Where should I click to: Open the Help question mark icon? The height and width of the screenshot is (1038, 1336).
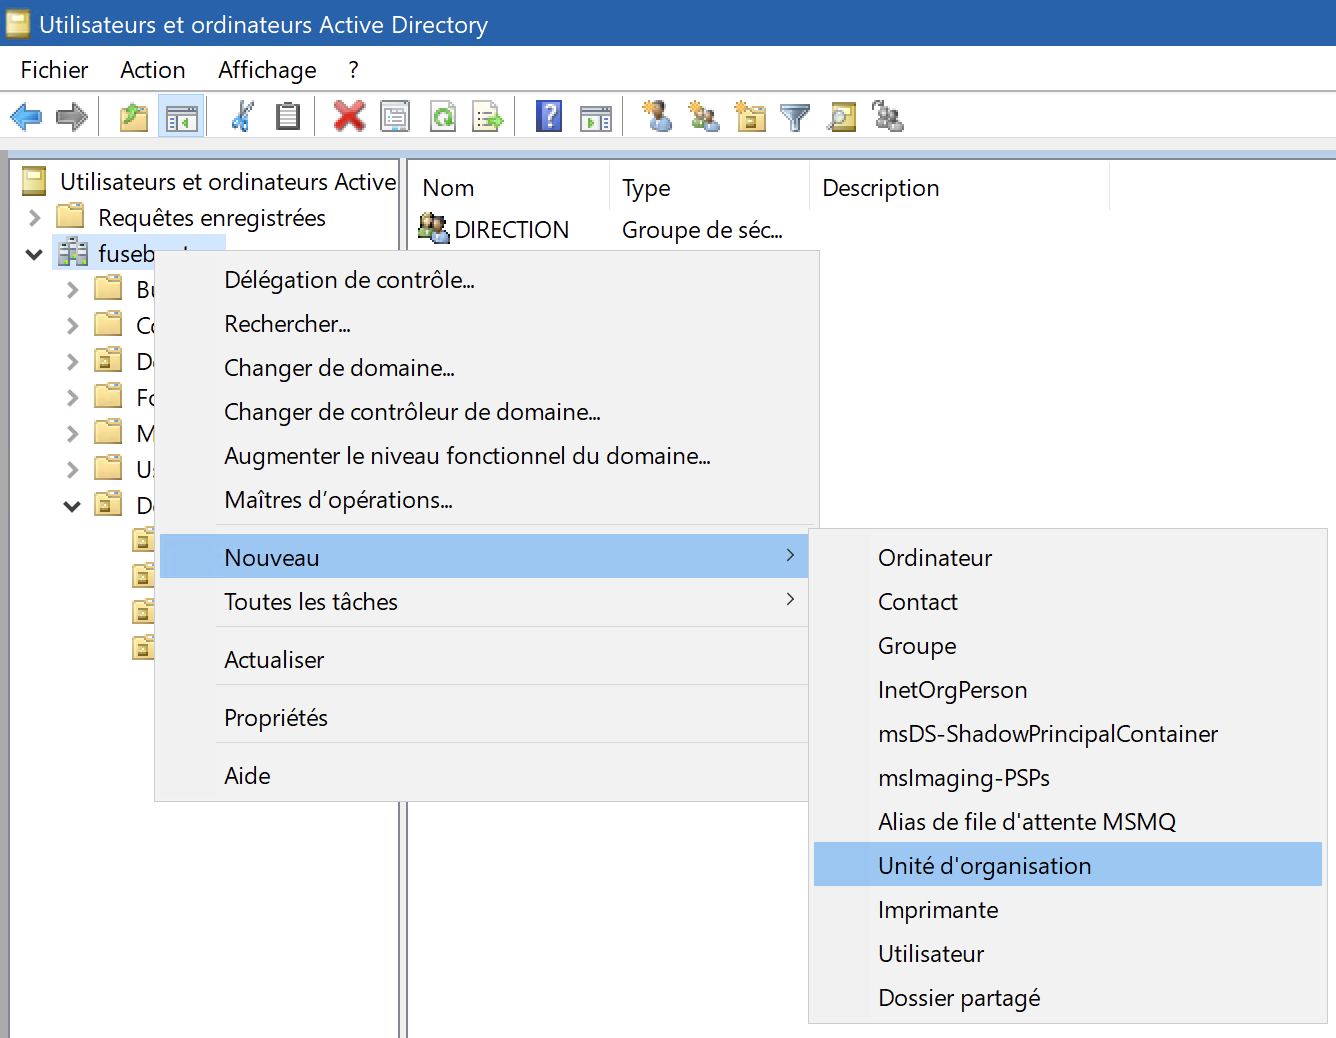tap(549, 116)
